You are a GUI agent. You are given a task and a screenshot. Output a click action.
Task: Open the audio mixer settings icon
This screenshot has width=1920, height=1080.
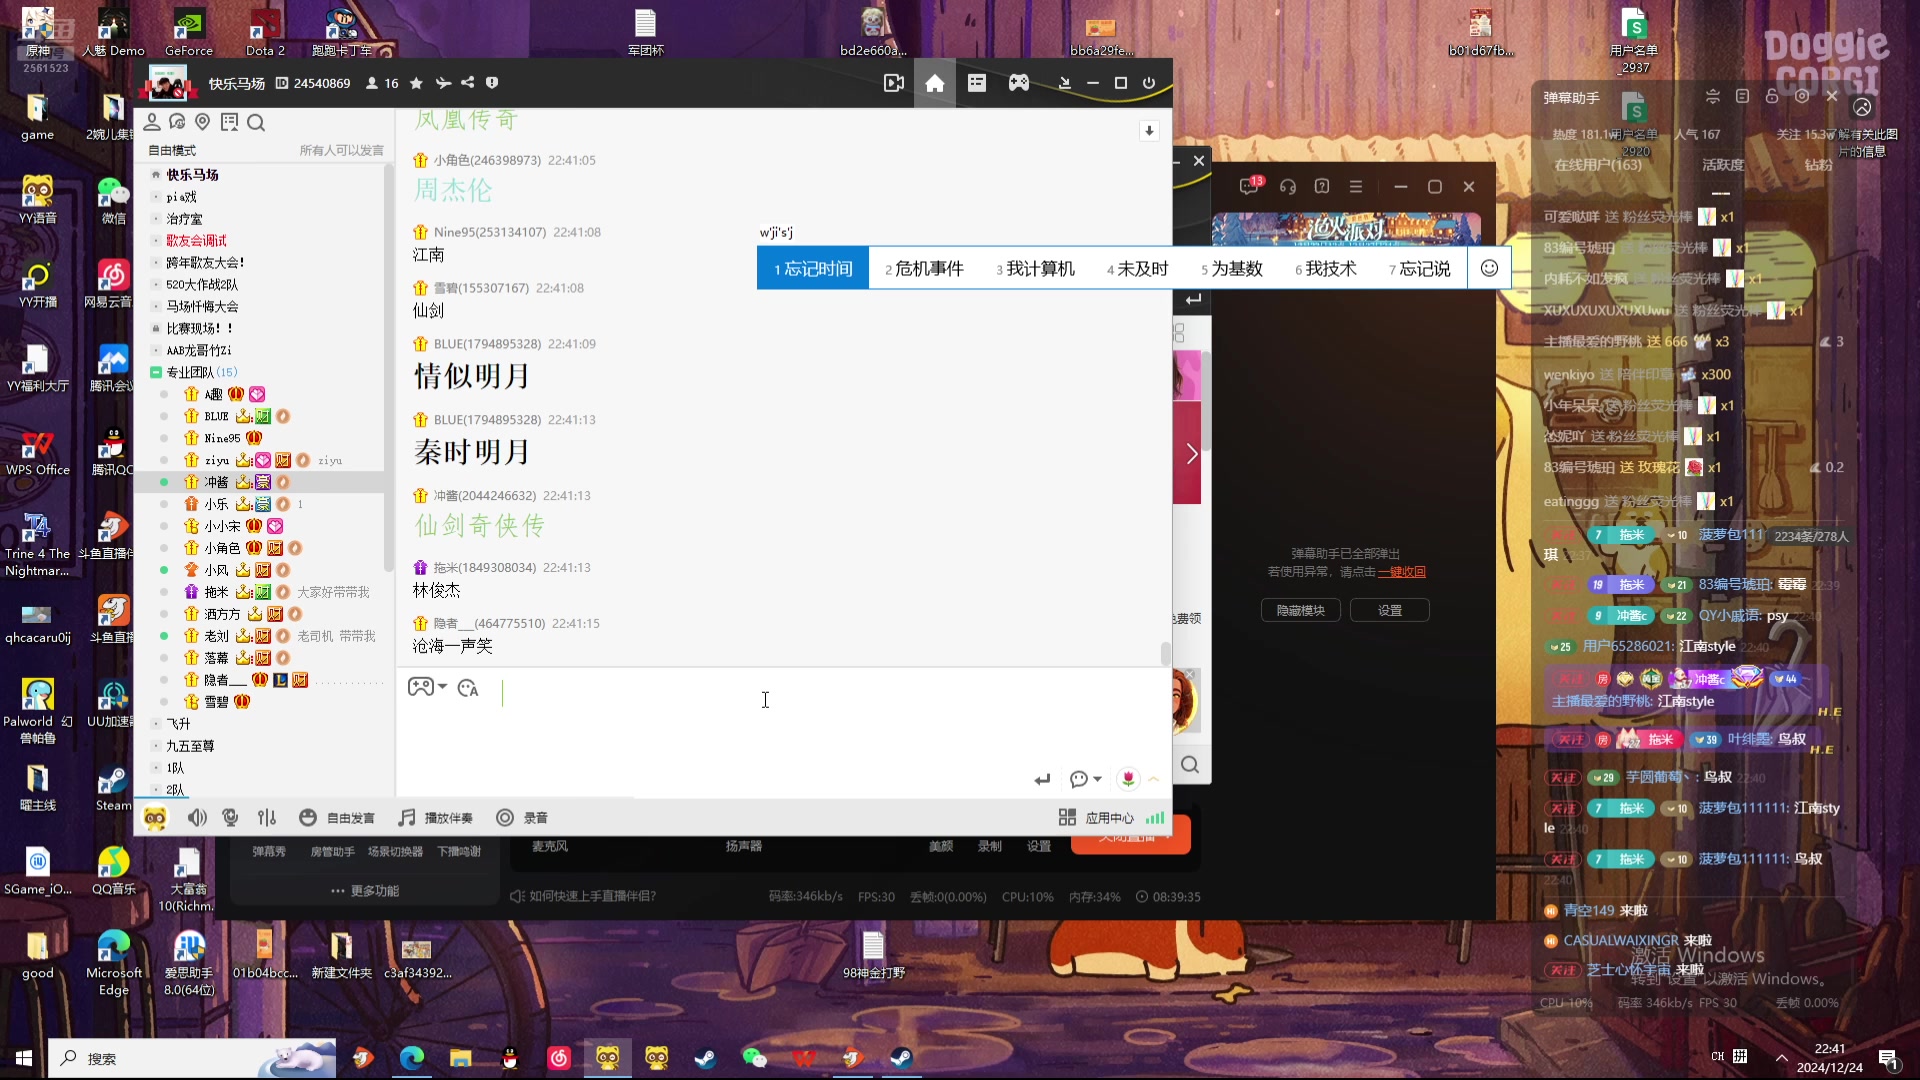tap(267, 818)
